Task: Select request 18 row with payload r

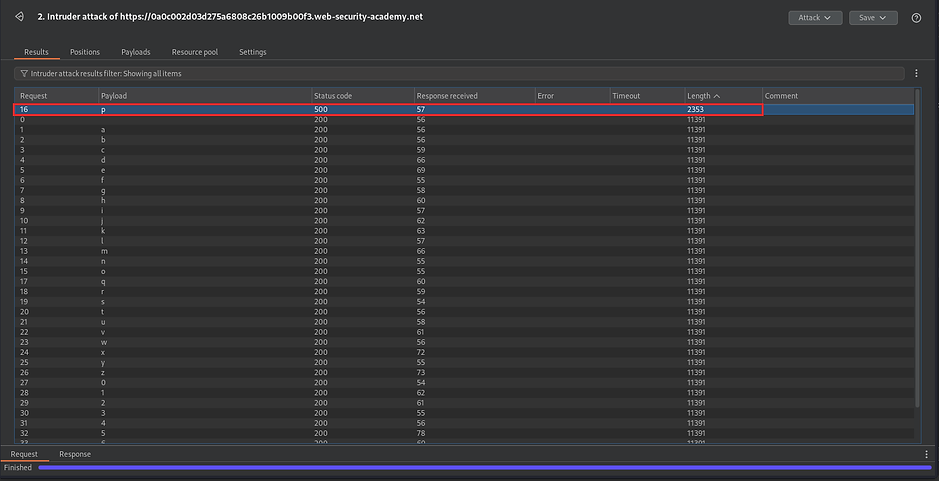Action: tap(465, 292)
